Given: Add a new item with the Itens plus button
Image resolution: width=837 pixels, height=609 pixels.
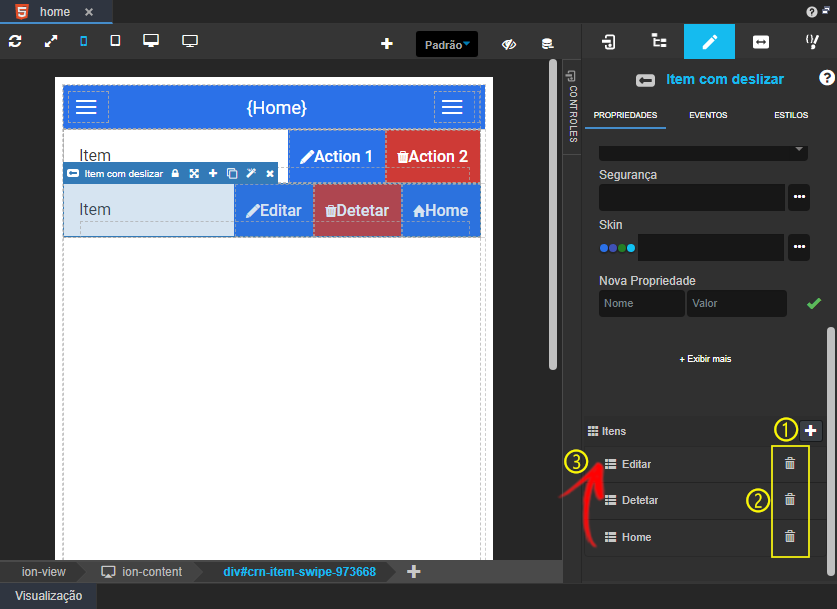Looking at the screenshot, I should click(810, 431).
